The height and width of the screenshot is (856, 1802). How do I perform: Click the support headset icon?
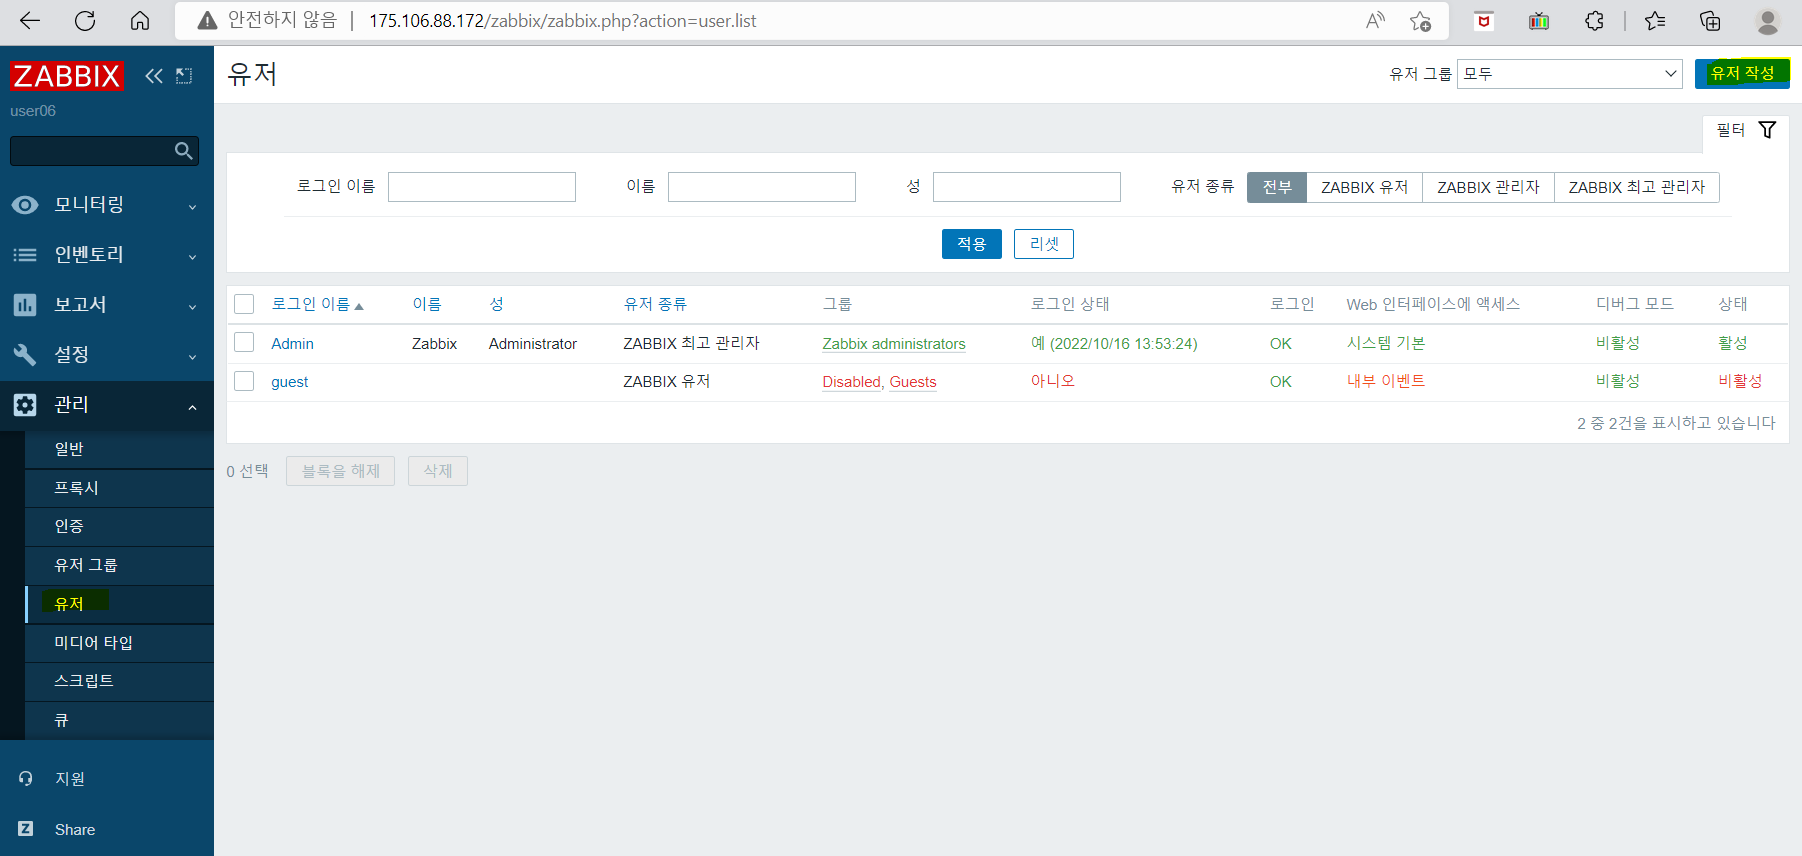tap(26, 778)
